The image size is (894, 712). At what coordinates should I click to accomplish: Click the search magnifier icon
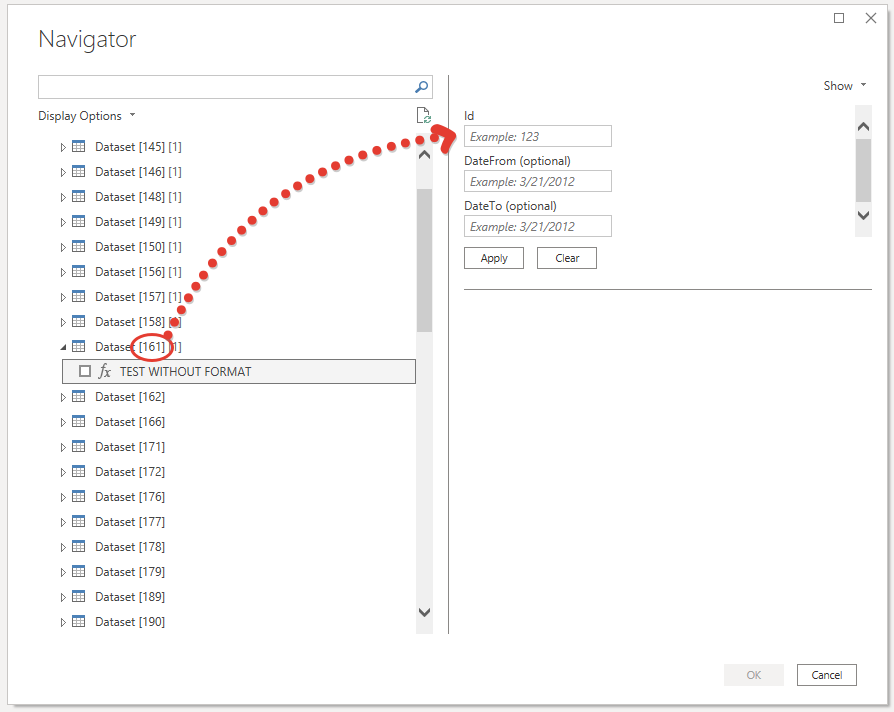[421, 87]
